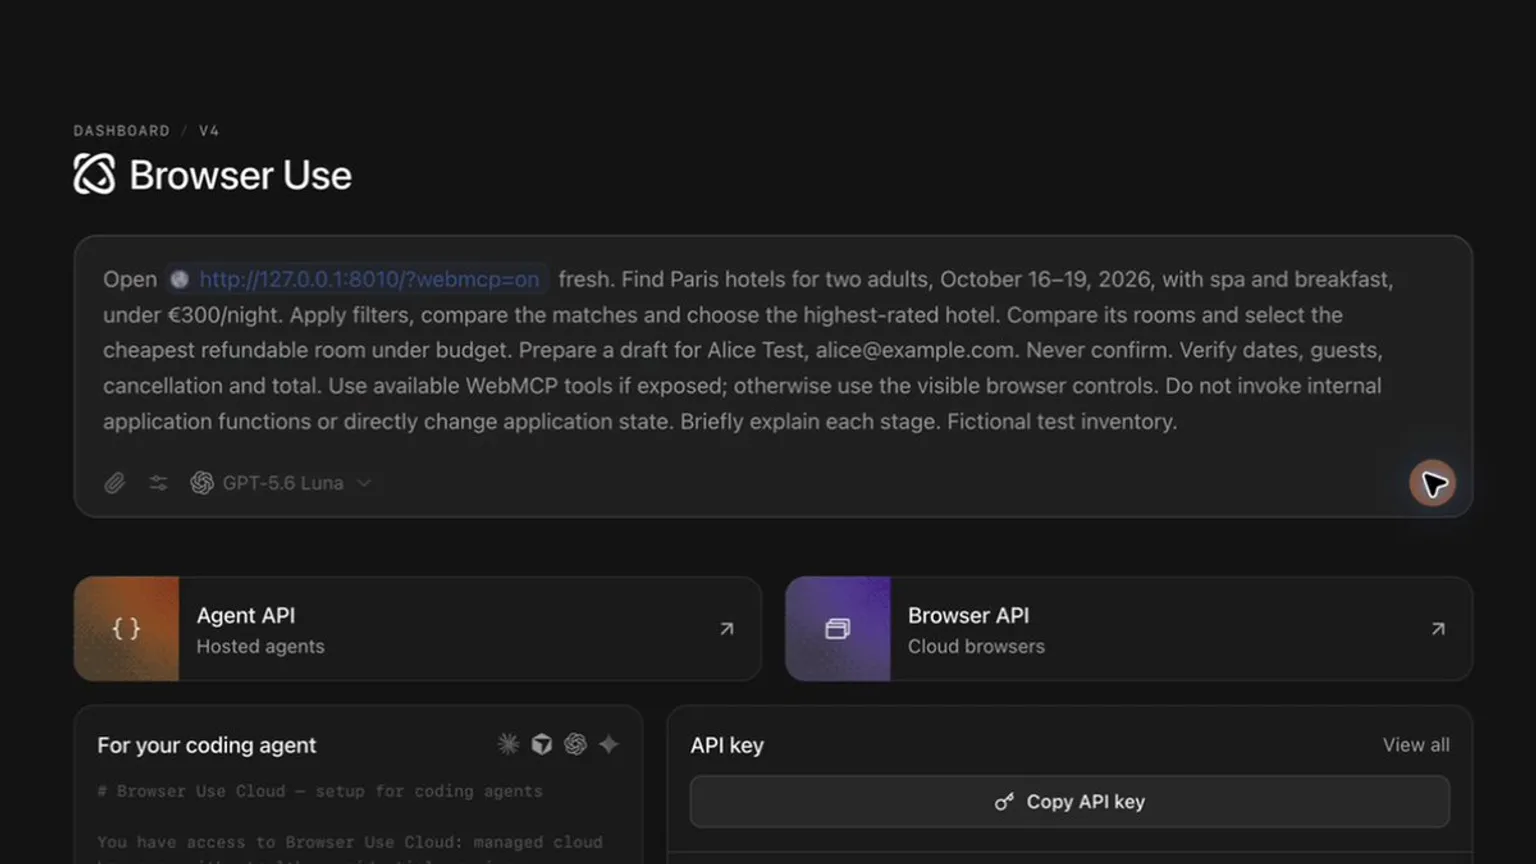Open the Agent API card

pos(418,629)
